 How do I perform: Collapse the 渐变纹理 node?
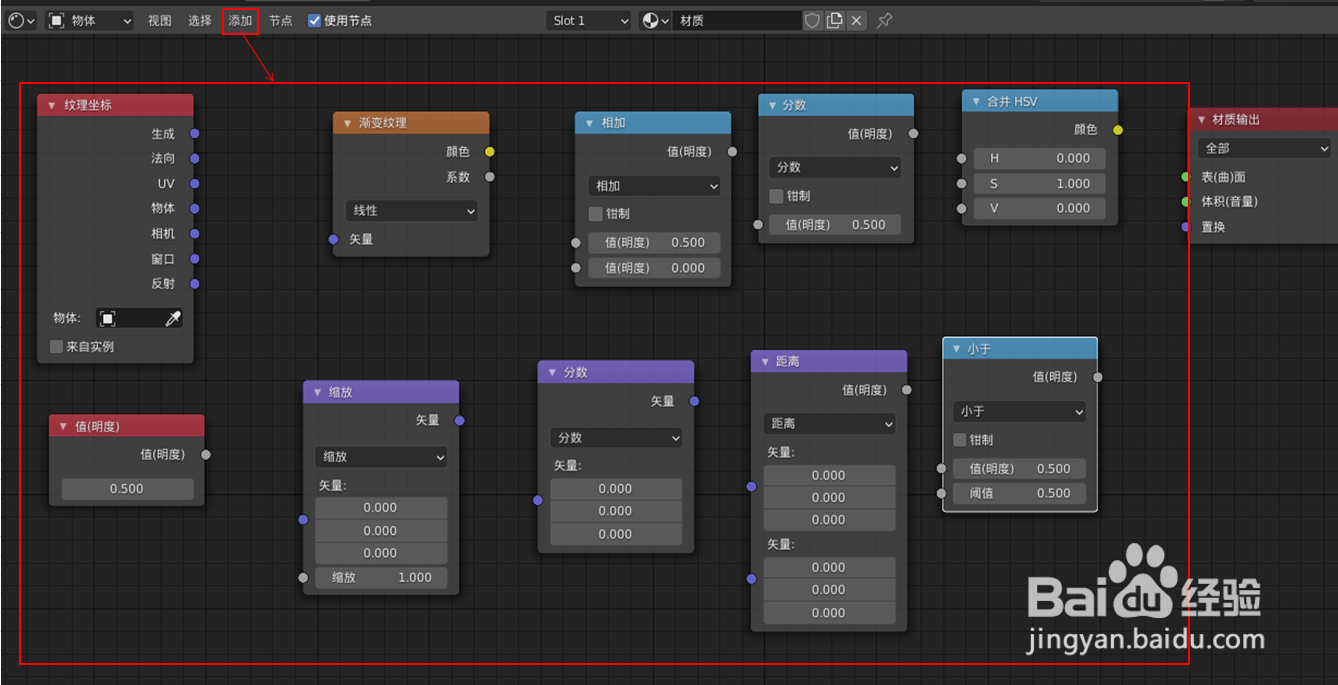click(x=346, y=123)
